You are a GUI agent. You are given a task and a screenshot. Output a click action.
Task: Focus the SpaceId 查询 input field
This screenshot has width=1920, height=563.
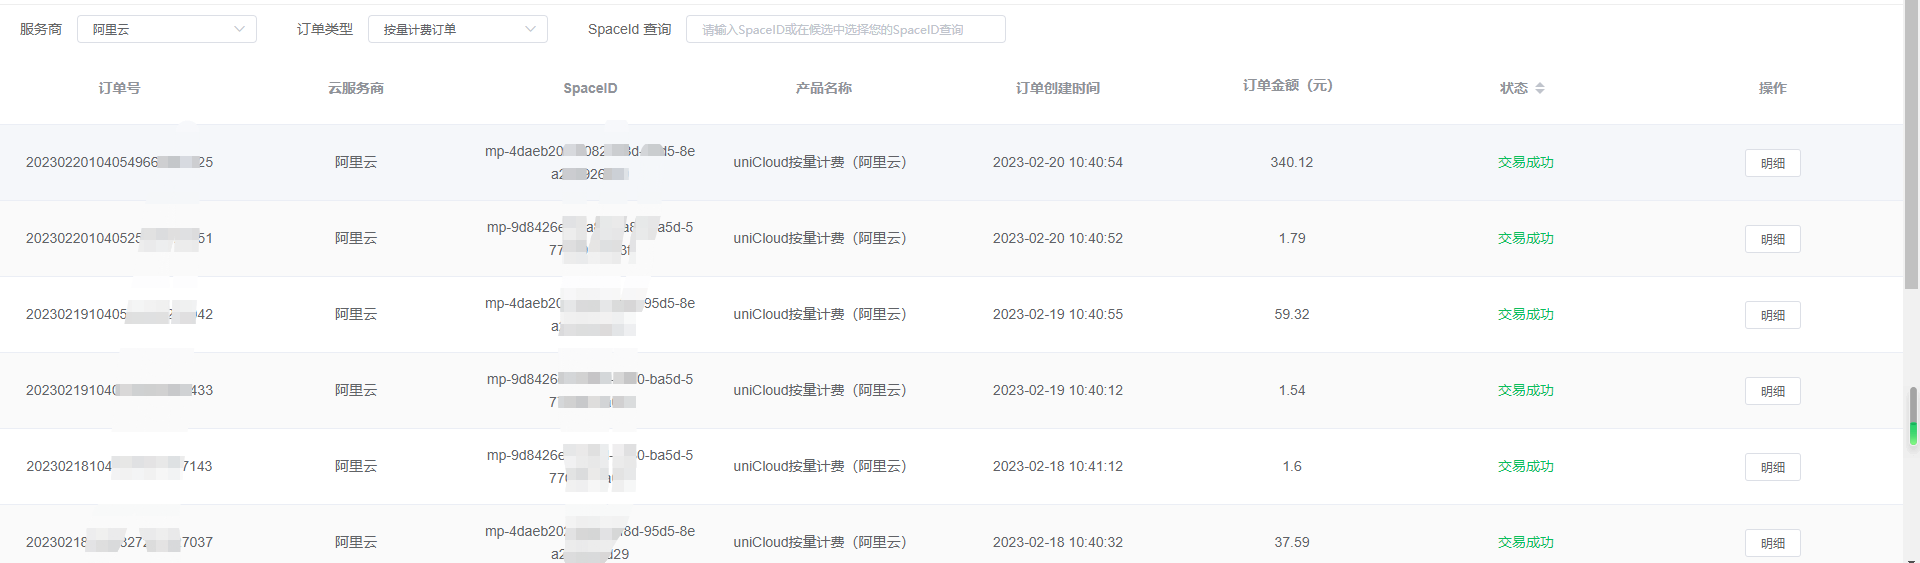pyautogui.click(x=845, y=29)
